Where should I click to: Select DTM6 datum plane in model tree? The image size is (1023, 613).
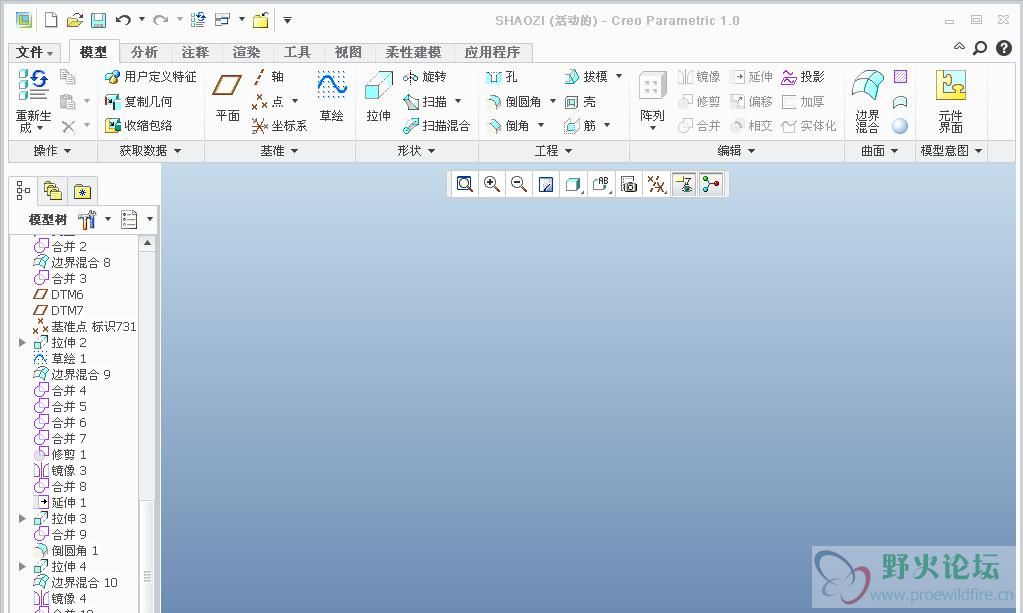[58, 294]
